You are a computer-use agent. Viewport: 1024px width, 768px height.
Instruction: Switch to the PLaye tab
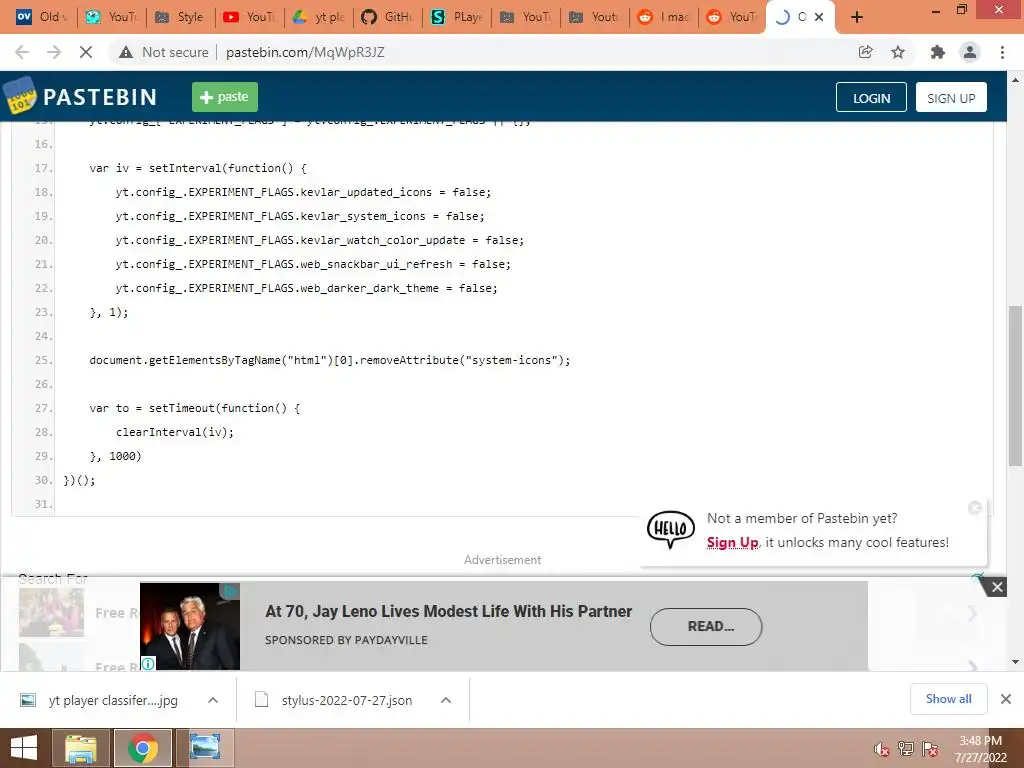click(457, 17)
